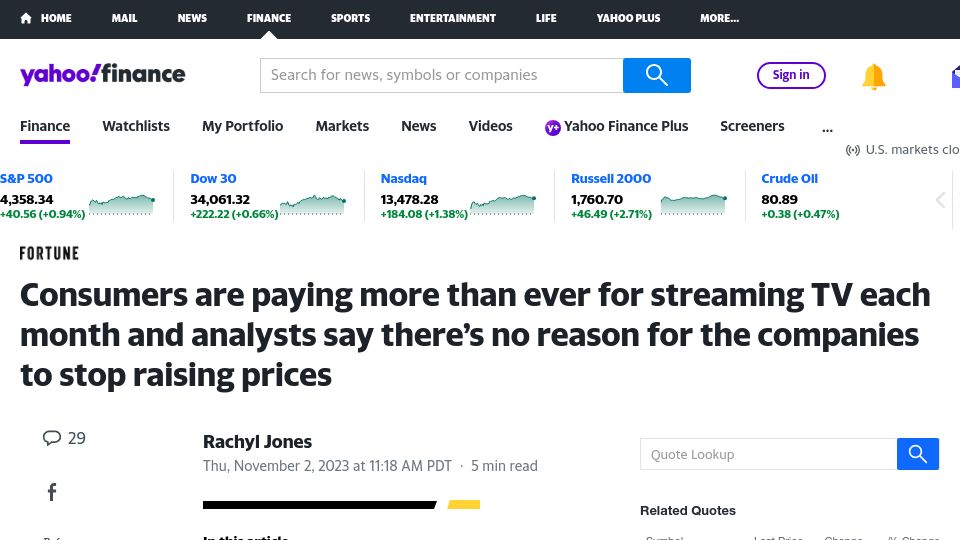960x540 pixels.
Task: Click the article headline text
Action: 475,334
